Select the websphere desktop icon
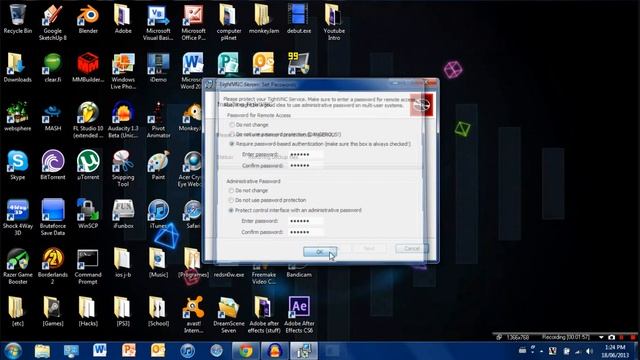 click(x=18, y=117)
